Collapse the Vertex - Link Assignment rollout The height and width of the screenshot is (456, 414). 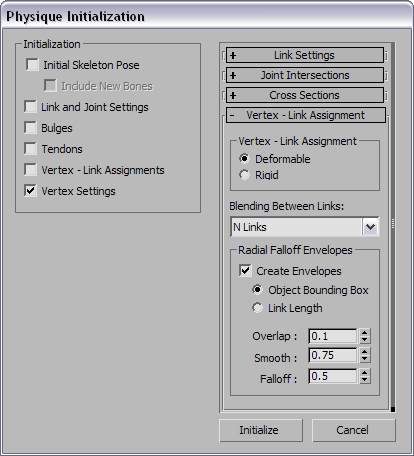(x=306, y=115)
